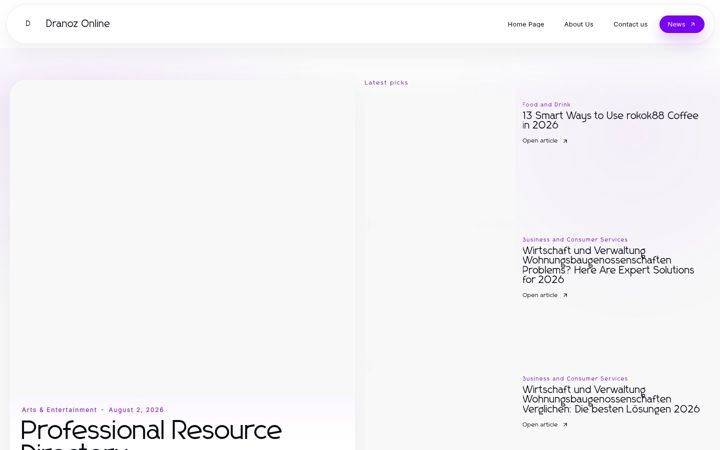720x450 pixels.
Task: Click Open article under rokok88 Coffee
Action: click(x=540, y=141)
